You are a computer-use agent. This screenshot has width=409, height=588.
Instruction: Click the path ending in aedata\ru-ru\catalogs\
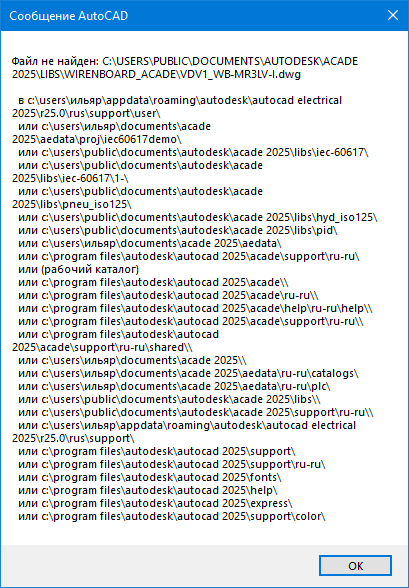coord(188,373)
